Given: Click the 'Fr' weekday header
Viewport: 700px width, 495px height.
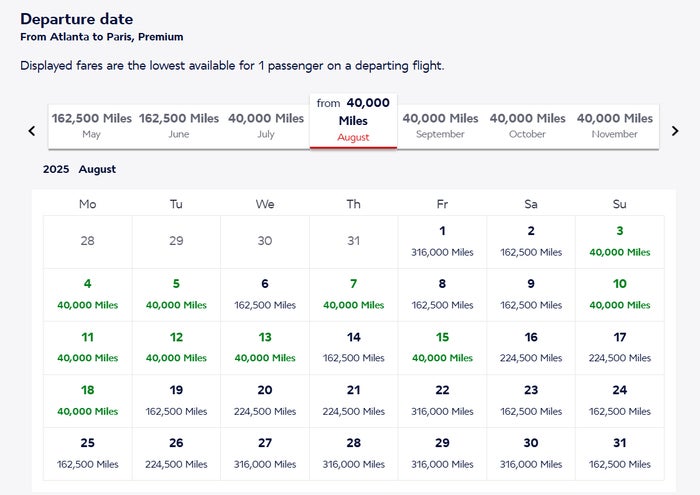Looking at the screenshot, I should click(x=442, y=204).
